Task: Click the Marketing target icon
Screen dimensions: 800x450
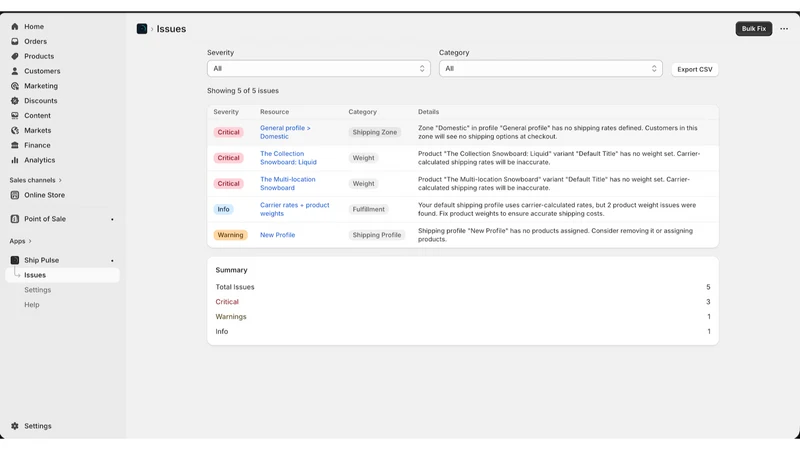Action: tap(15, 86)
